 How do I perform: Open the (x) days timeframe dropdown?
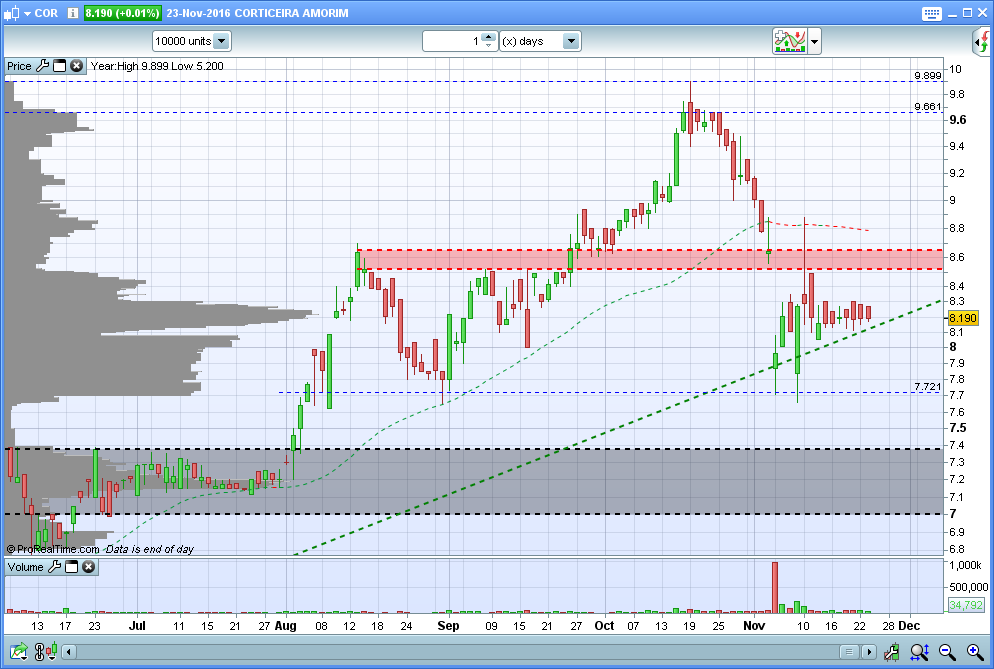pyautogui.click(x=571, y=41)
